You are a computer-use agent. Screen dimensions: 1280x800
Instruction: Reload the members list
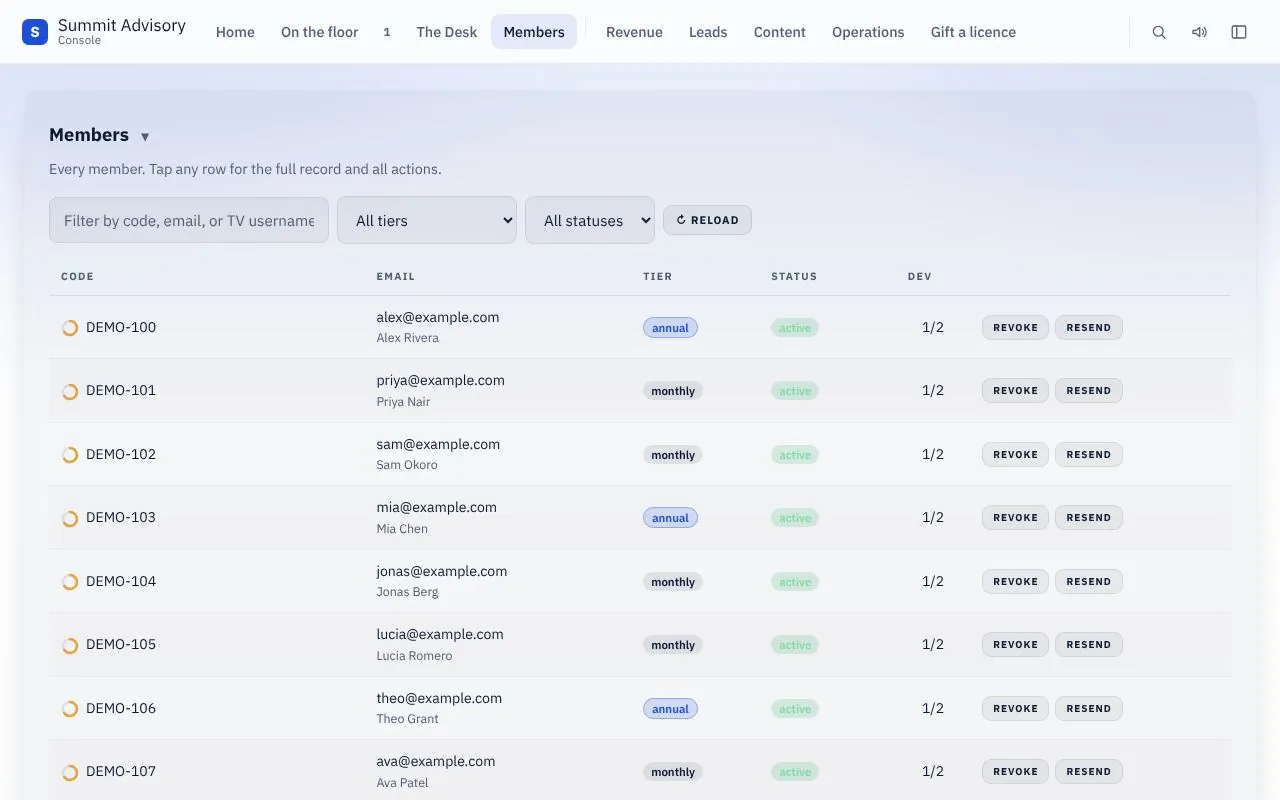point(707,220)
